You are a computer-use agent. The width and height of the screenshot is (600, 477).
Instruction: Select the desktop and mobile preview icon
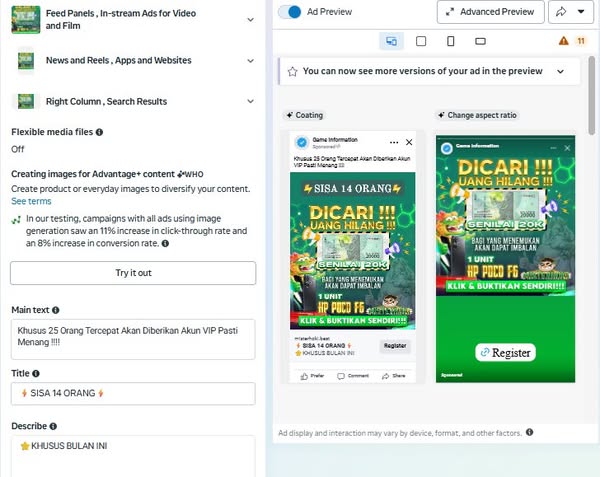click(x=391, y=41)
